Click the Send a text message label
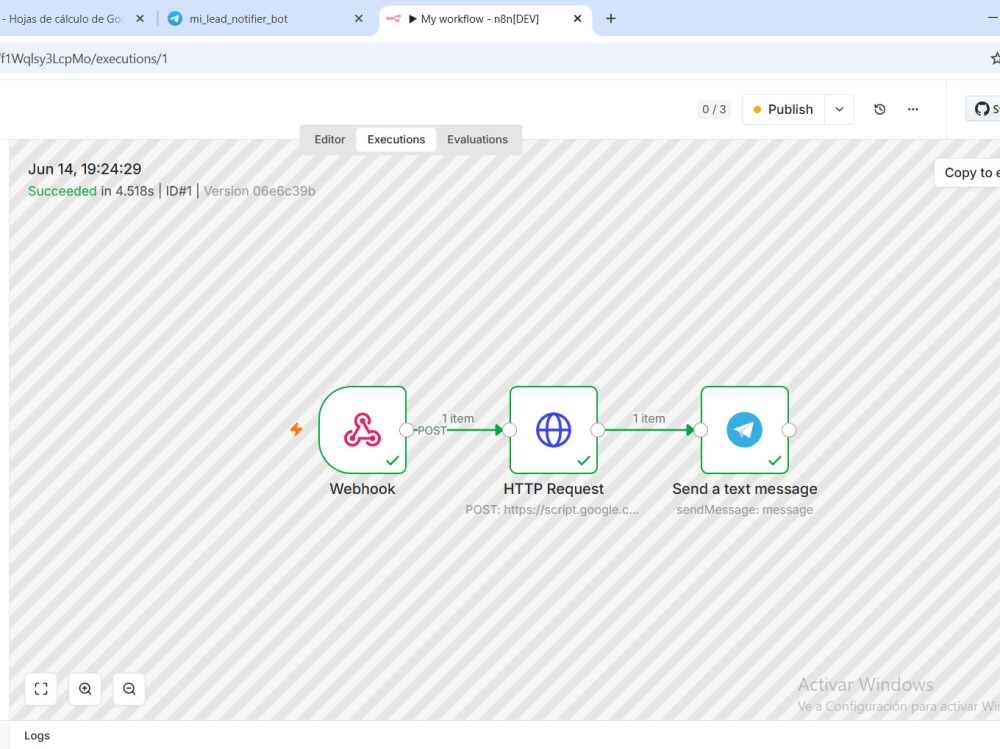Screen dimensions: 1000x749 [x=744, y=489]
